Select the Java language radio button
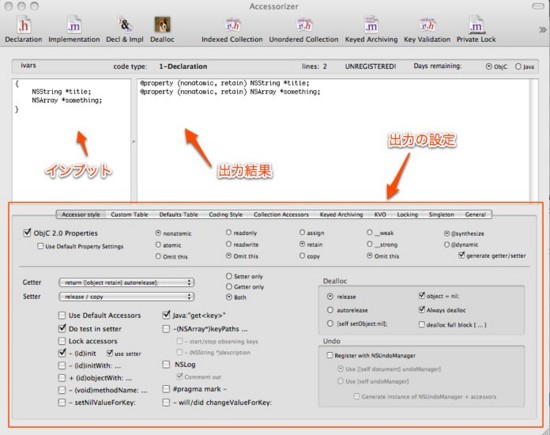550x435 pixels. coord(518,66)
